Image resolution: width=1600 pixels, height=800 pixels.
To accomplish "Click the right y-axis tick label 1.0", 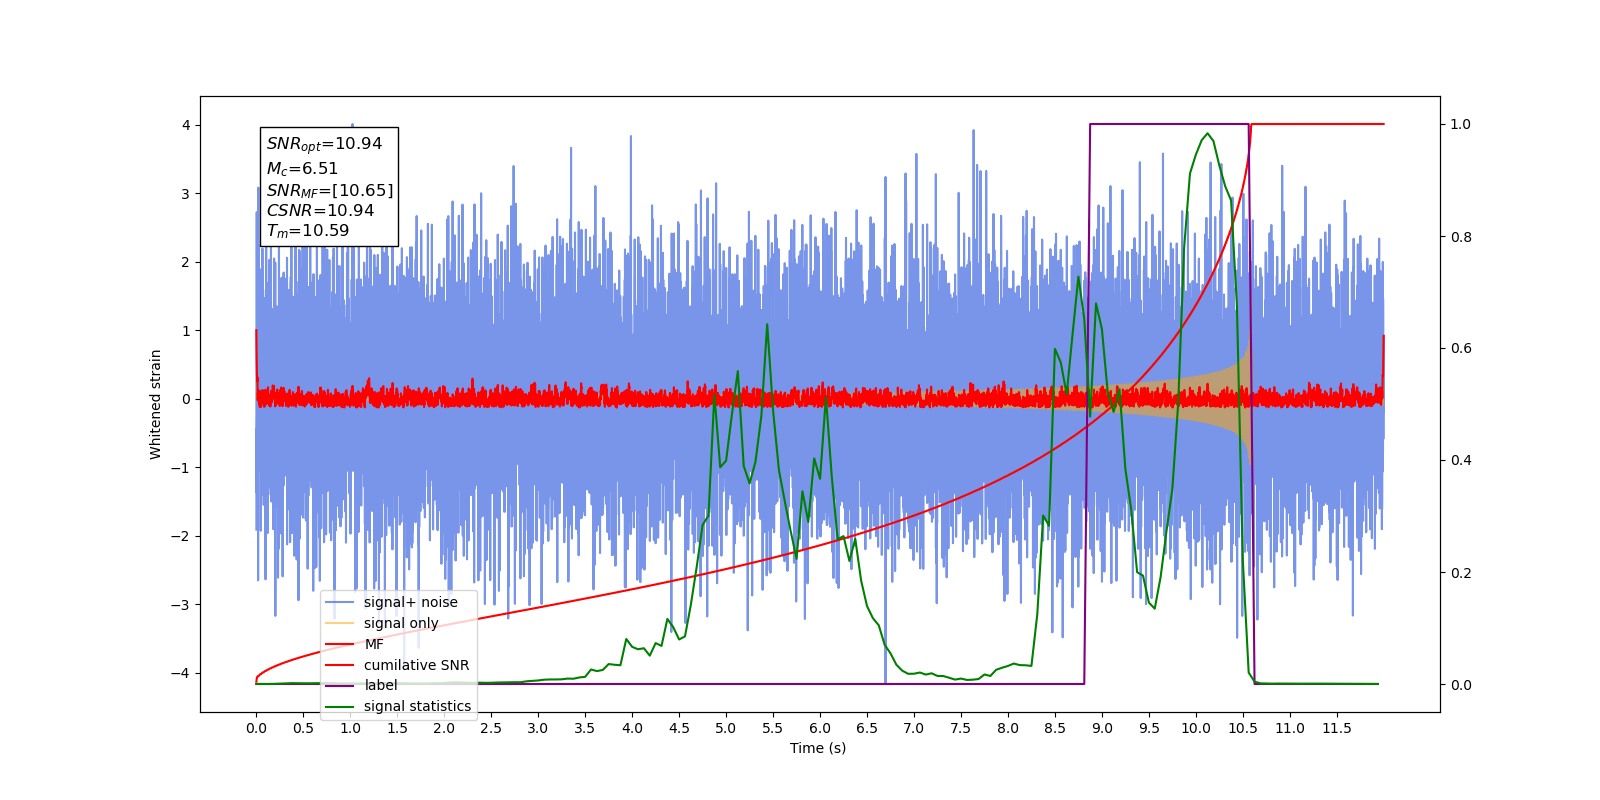I will [1461, 125].
